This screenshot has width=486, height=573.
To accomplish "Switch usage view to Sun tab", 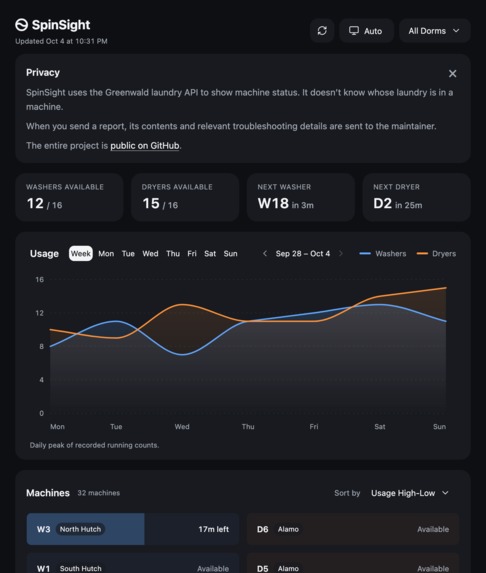I will [230, 254].
